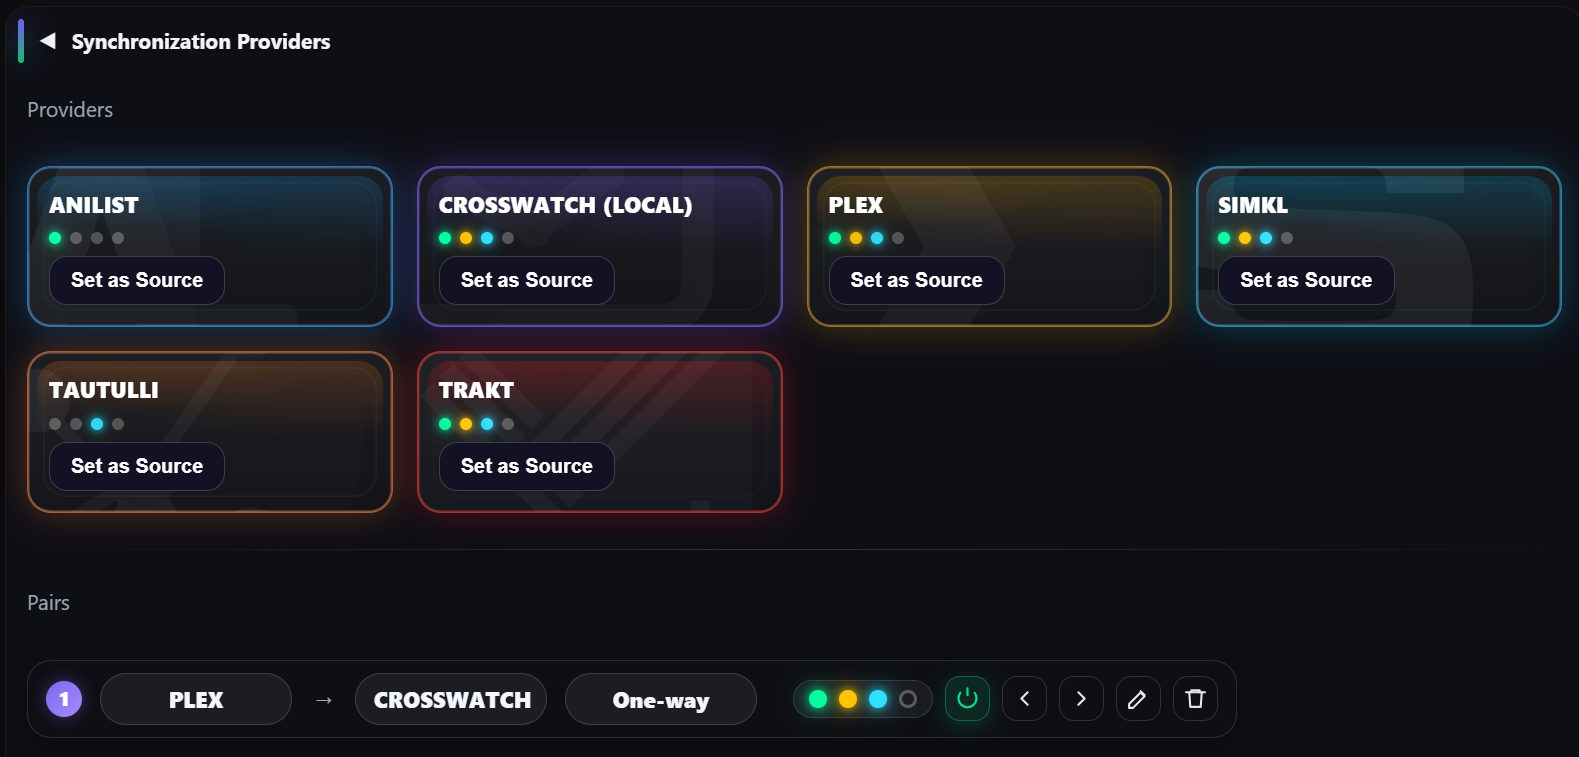Image resolution: width=1579 pixels, height=757 pixels.
Task: Click the yellow feature dot in pair row
Action: pos(848,699)
